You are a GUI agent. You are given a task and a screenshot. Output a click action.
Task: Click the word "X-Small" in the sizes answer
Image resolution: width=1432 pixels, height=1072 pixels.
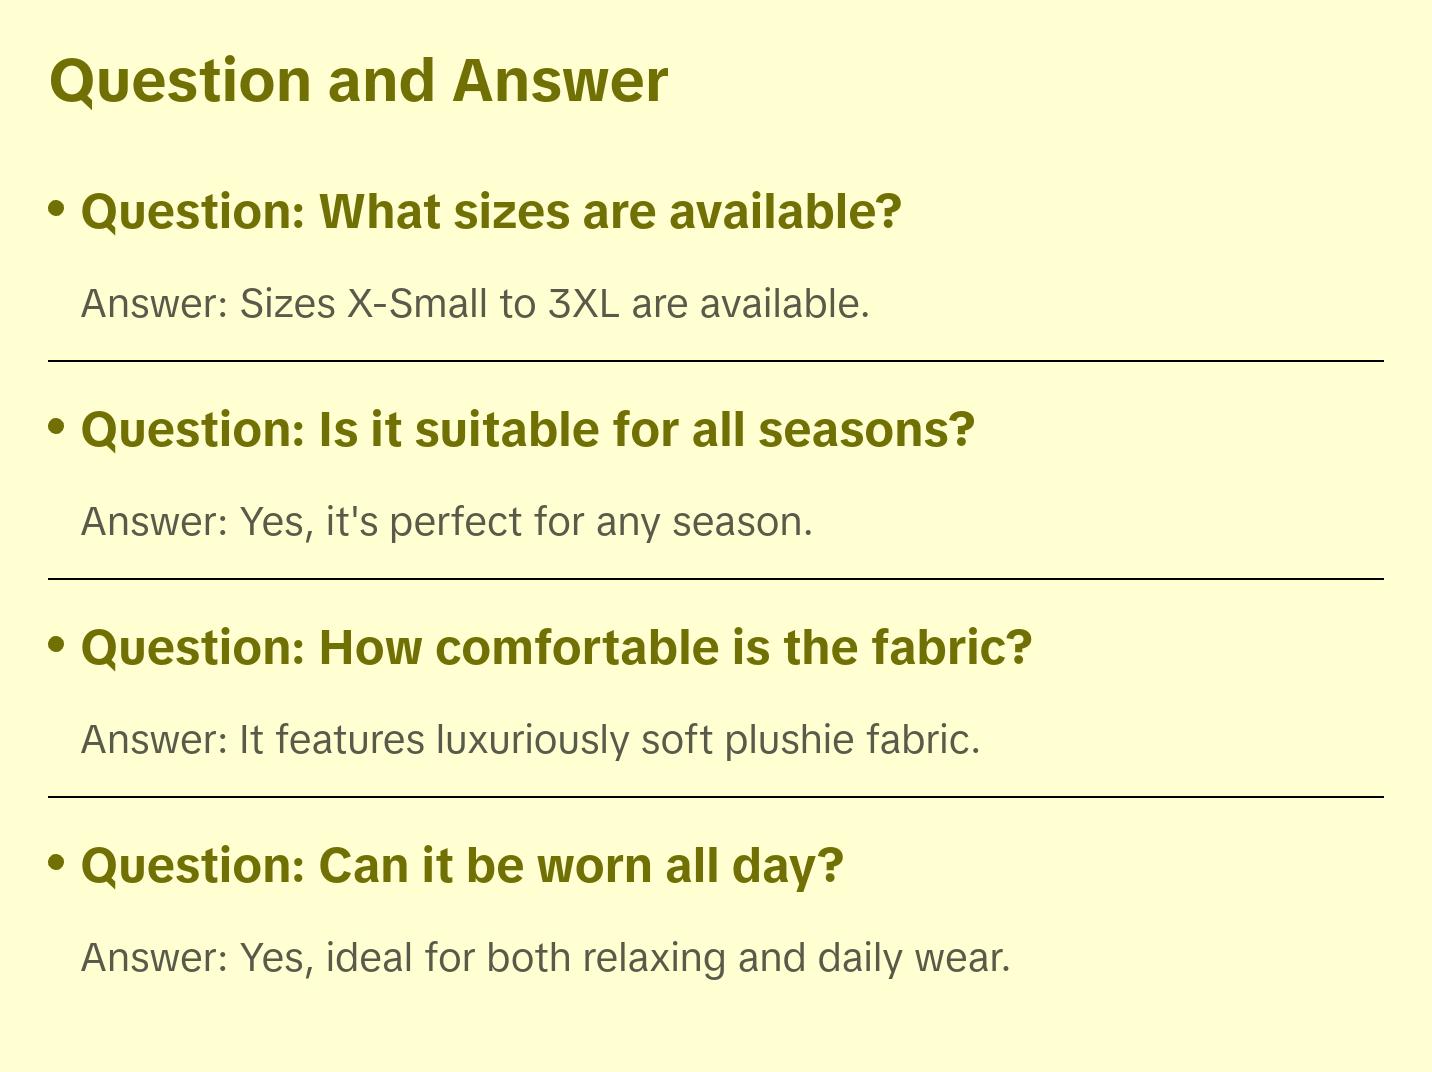pyautogui.click(x=417, y=304)
